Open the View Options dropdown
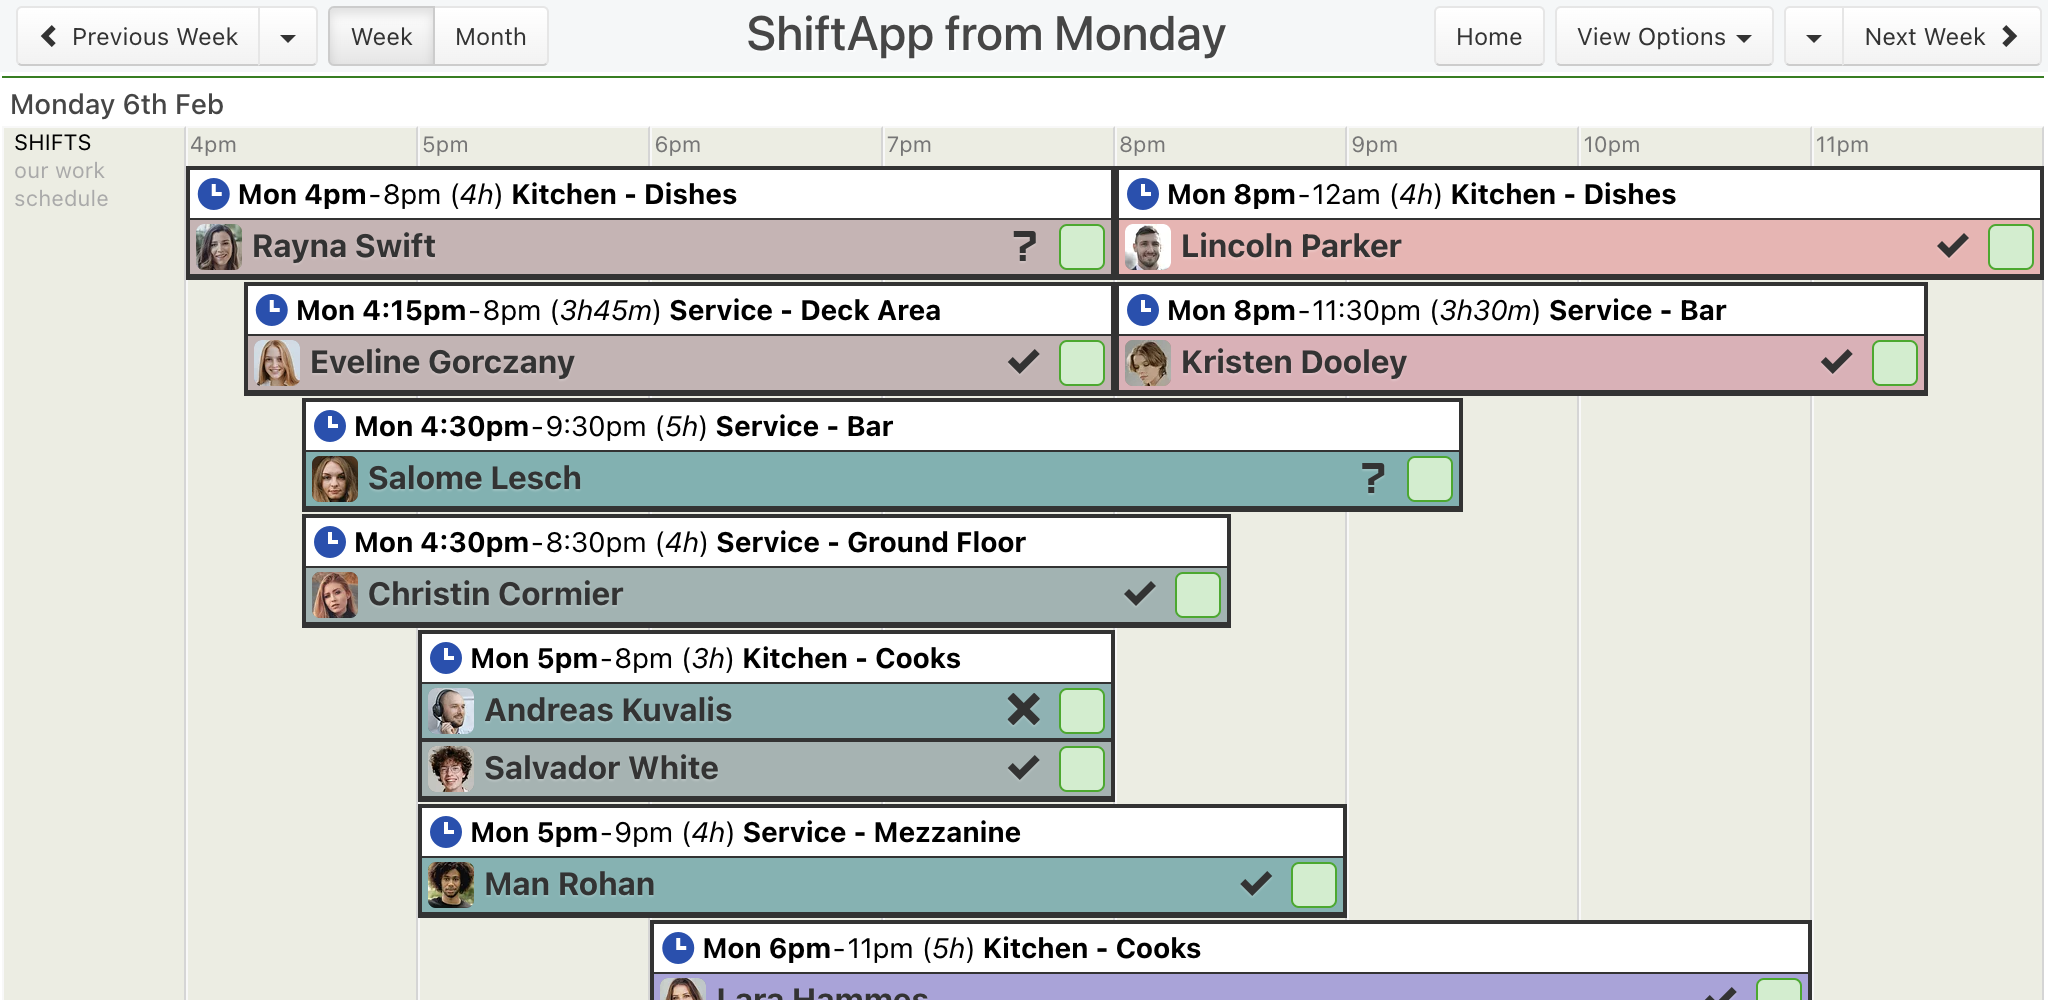This screenshot has width=2048, height=1000. click(1664, 37)
